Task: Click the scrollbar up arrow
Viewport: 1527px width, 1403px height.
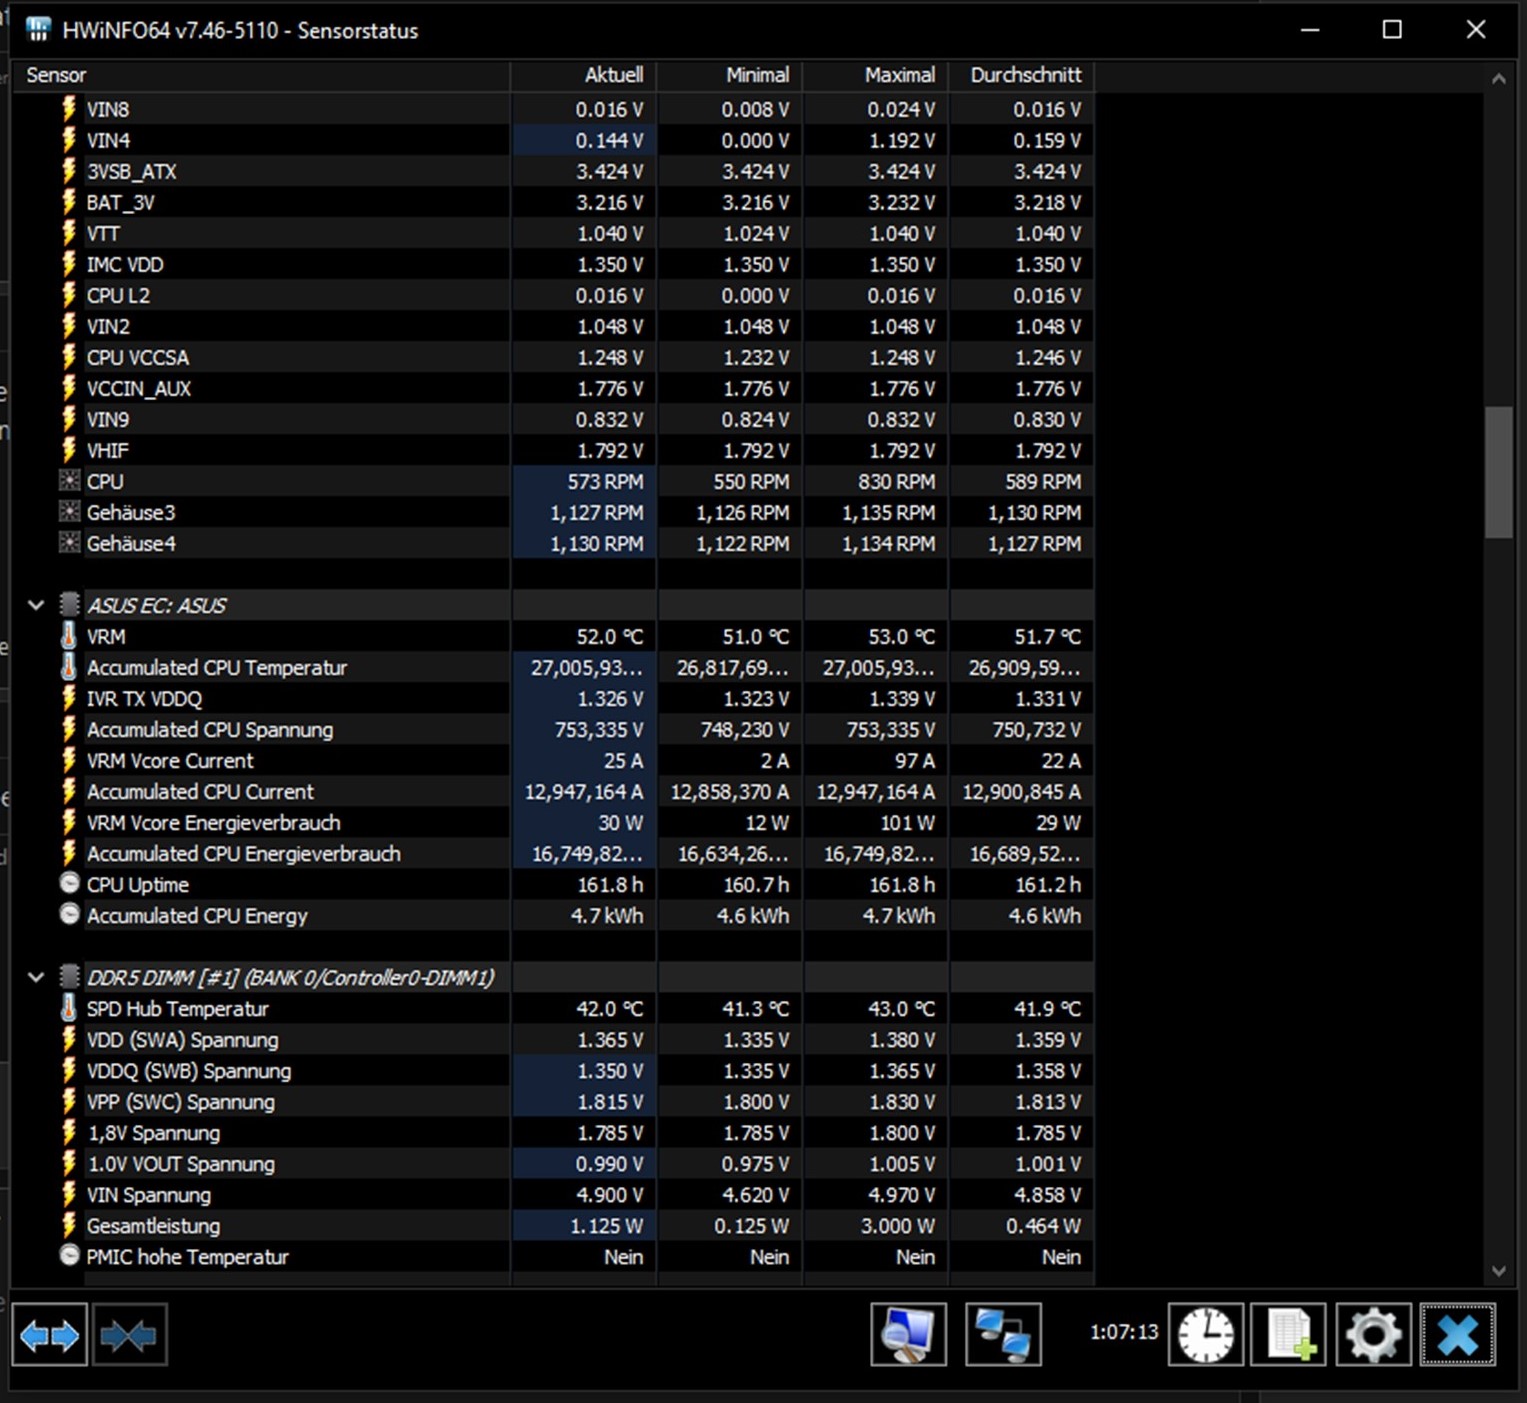Action: tap(1498, 79)
